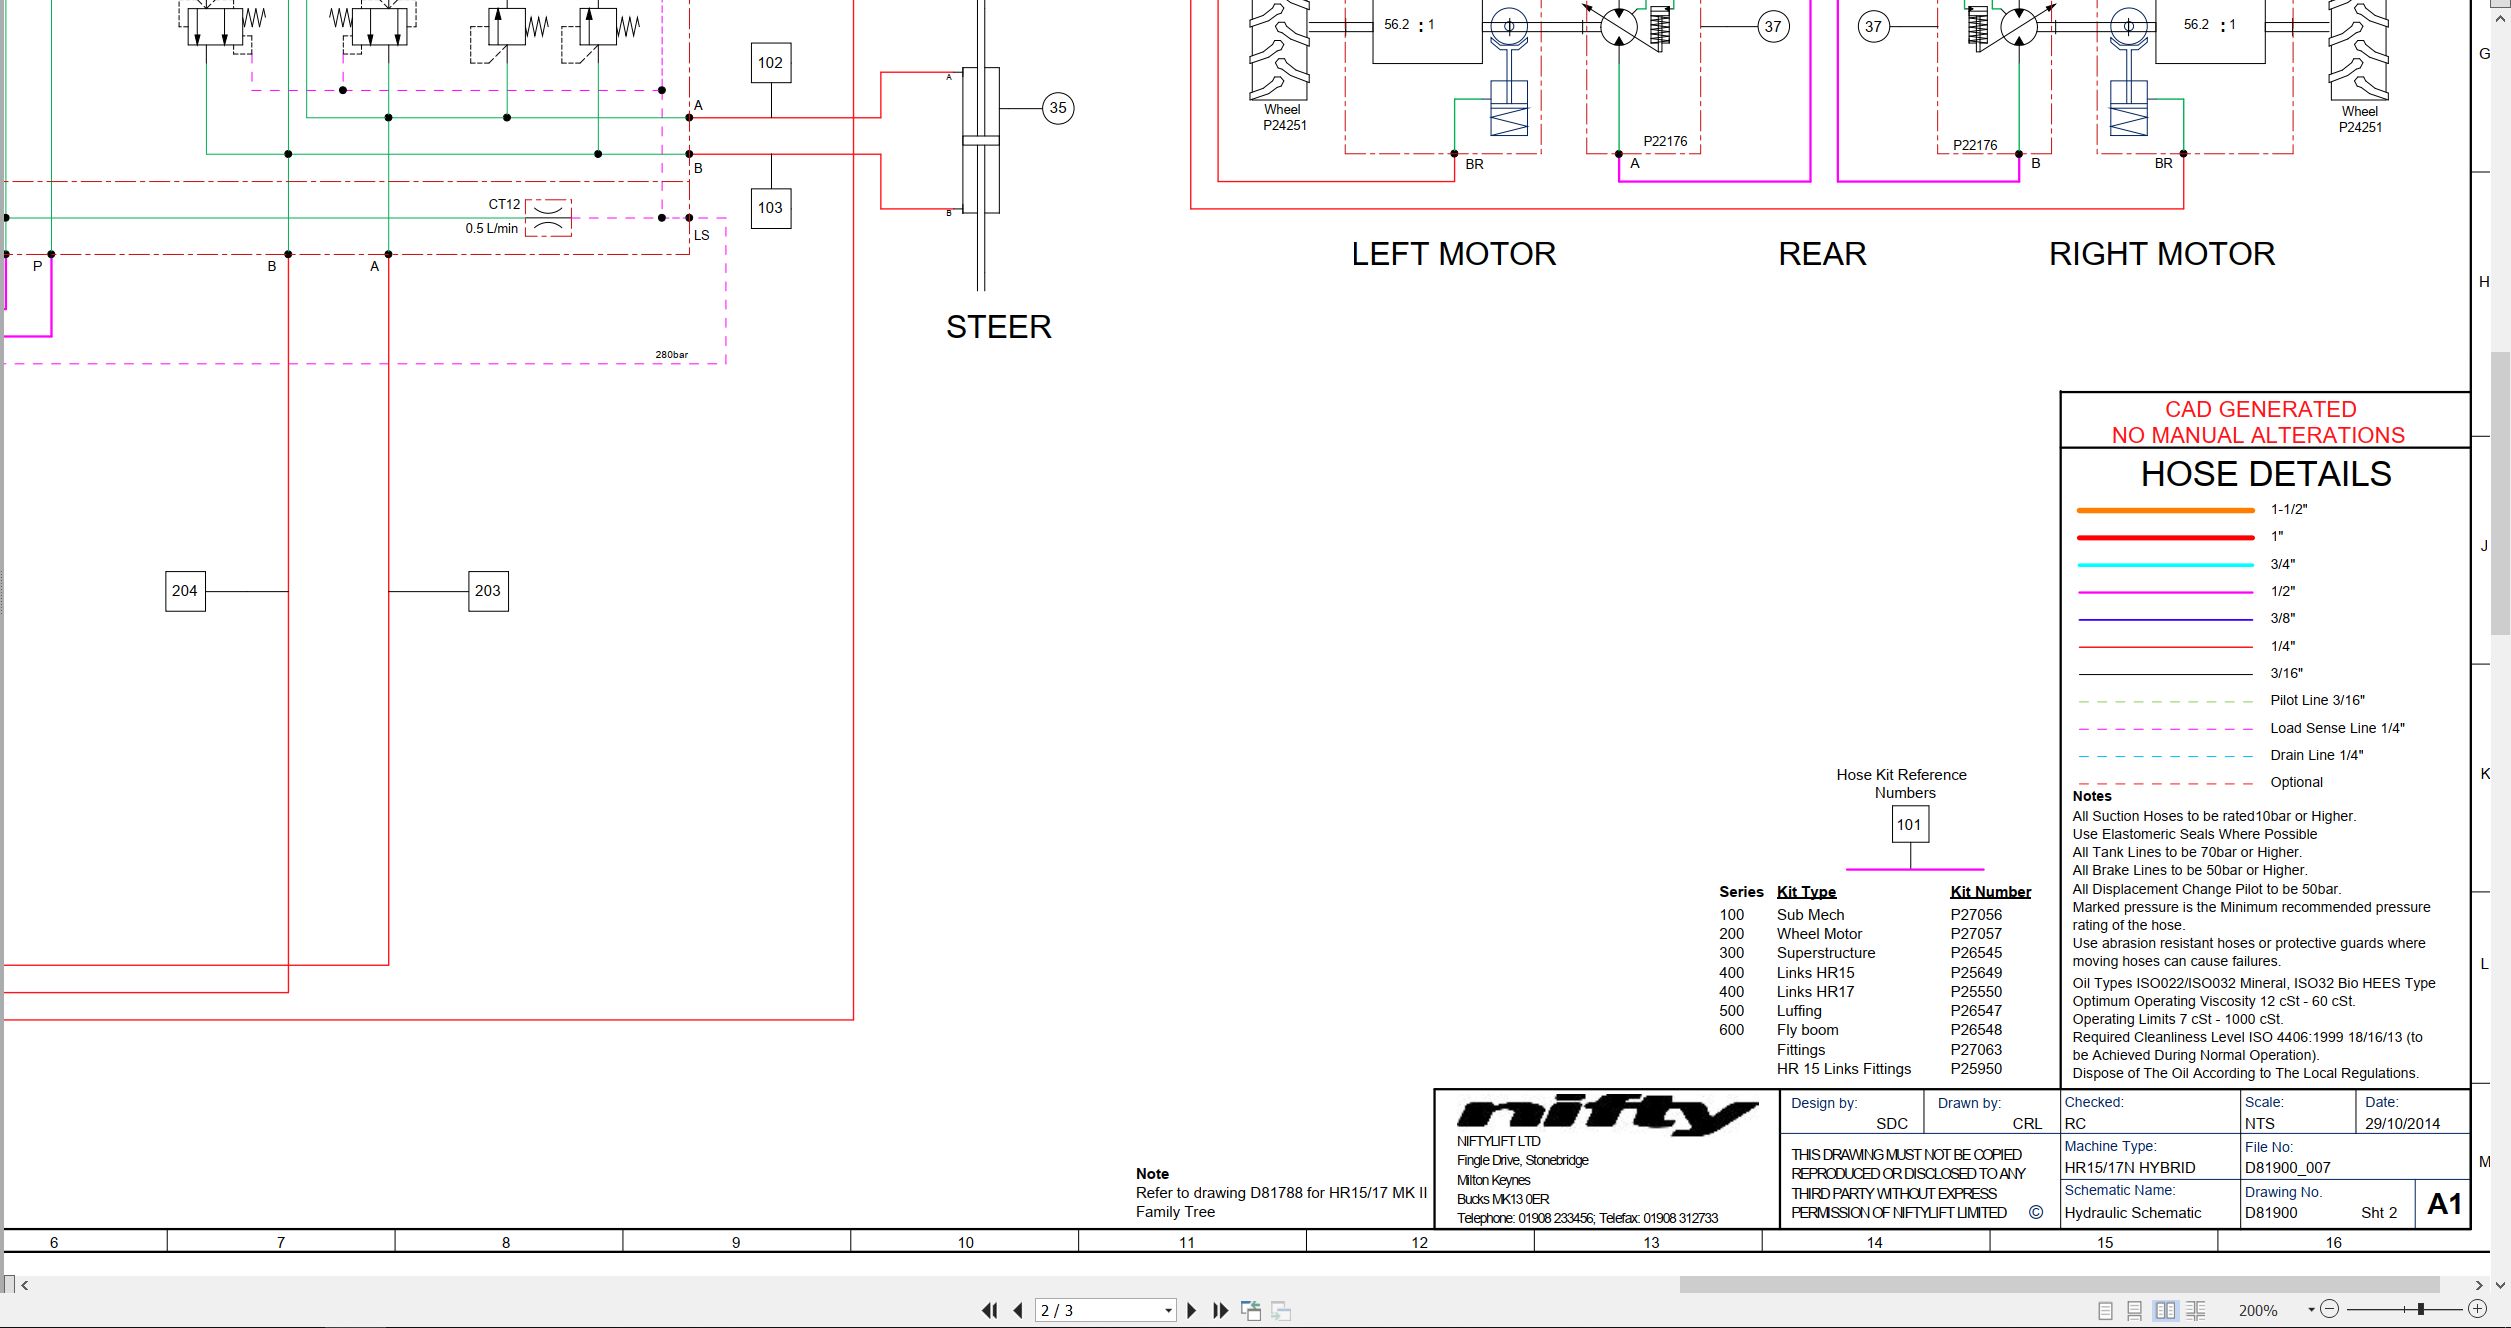Click the machine type HR15/17N HYBRID

pos(2130,1168)
